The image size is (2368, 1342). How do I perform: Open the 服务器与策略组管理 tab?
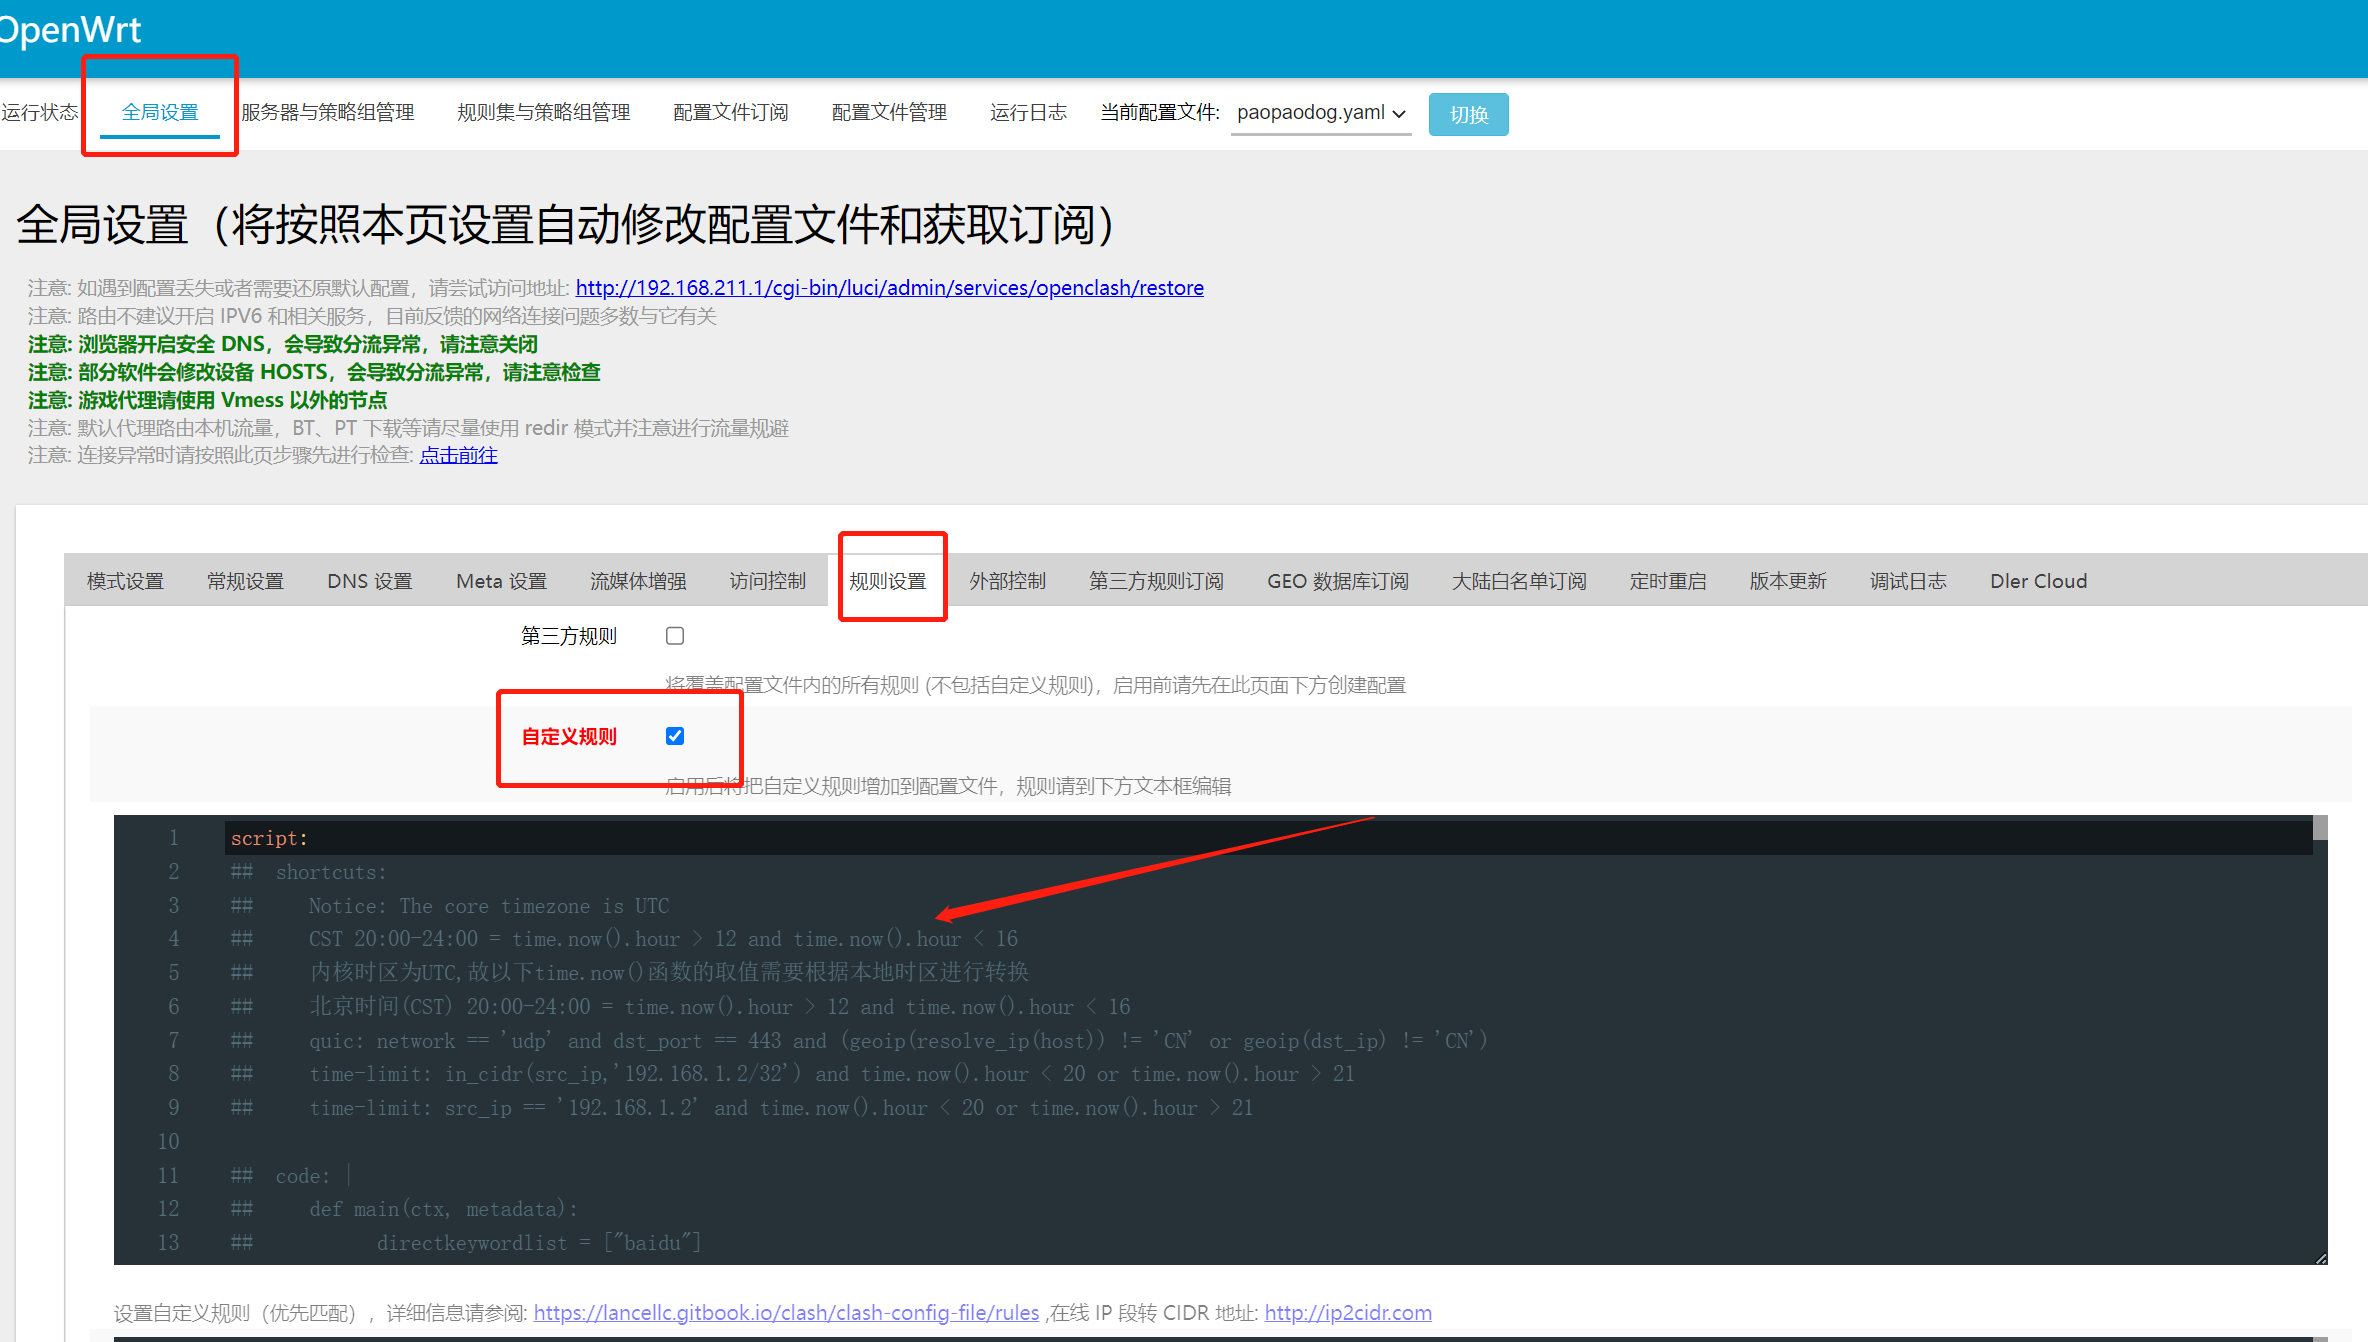click(x=329, y=112)
